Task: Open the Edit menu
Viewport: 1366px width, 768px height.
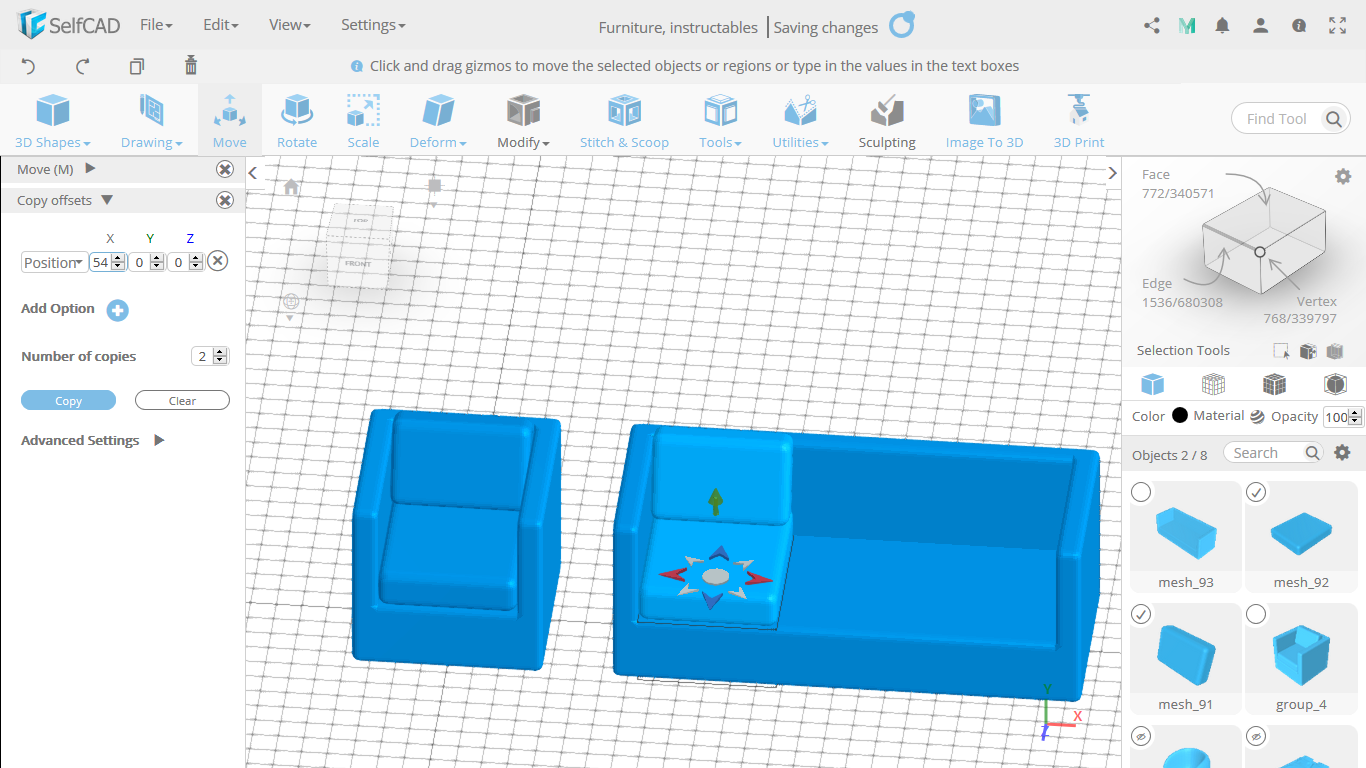Action: click(220, 25)
